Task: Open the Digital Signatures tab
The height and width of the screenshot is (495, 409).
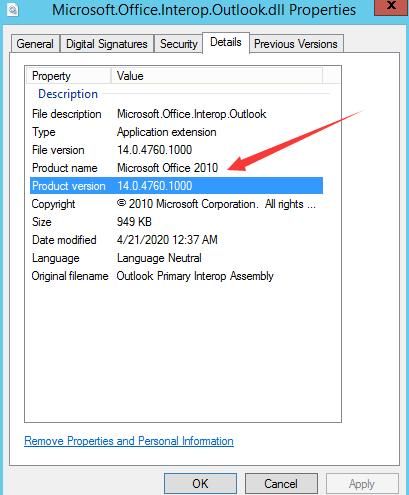Action: (x=107, y=44)
